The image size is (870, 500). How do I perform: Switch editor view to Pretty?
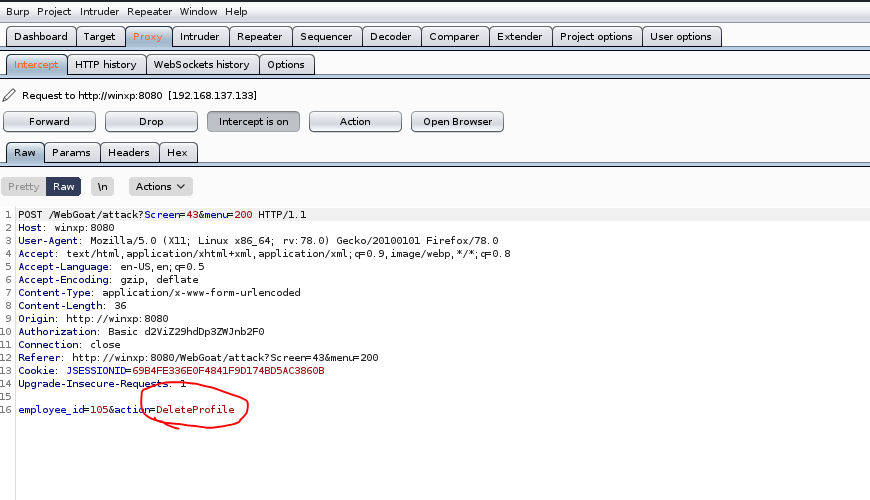click(x=23, y=186)
